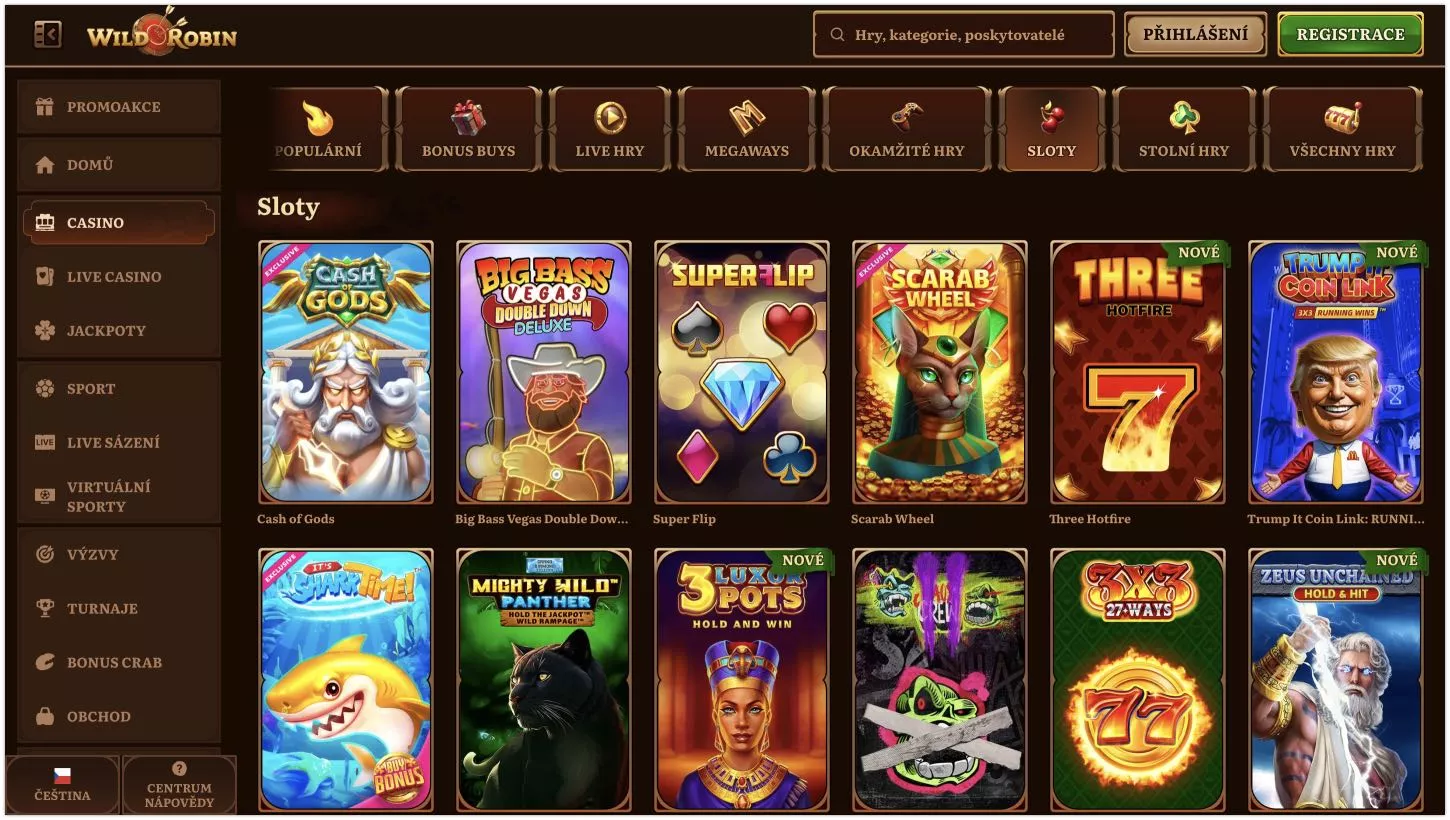1450x820 pixels.
Task: Open the Promoakce gift icon item
Action: click(x=119, y=107)
